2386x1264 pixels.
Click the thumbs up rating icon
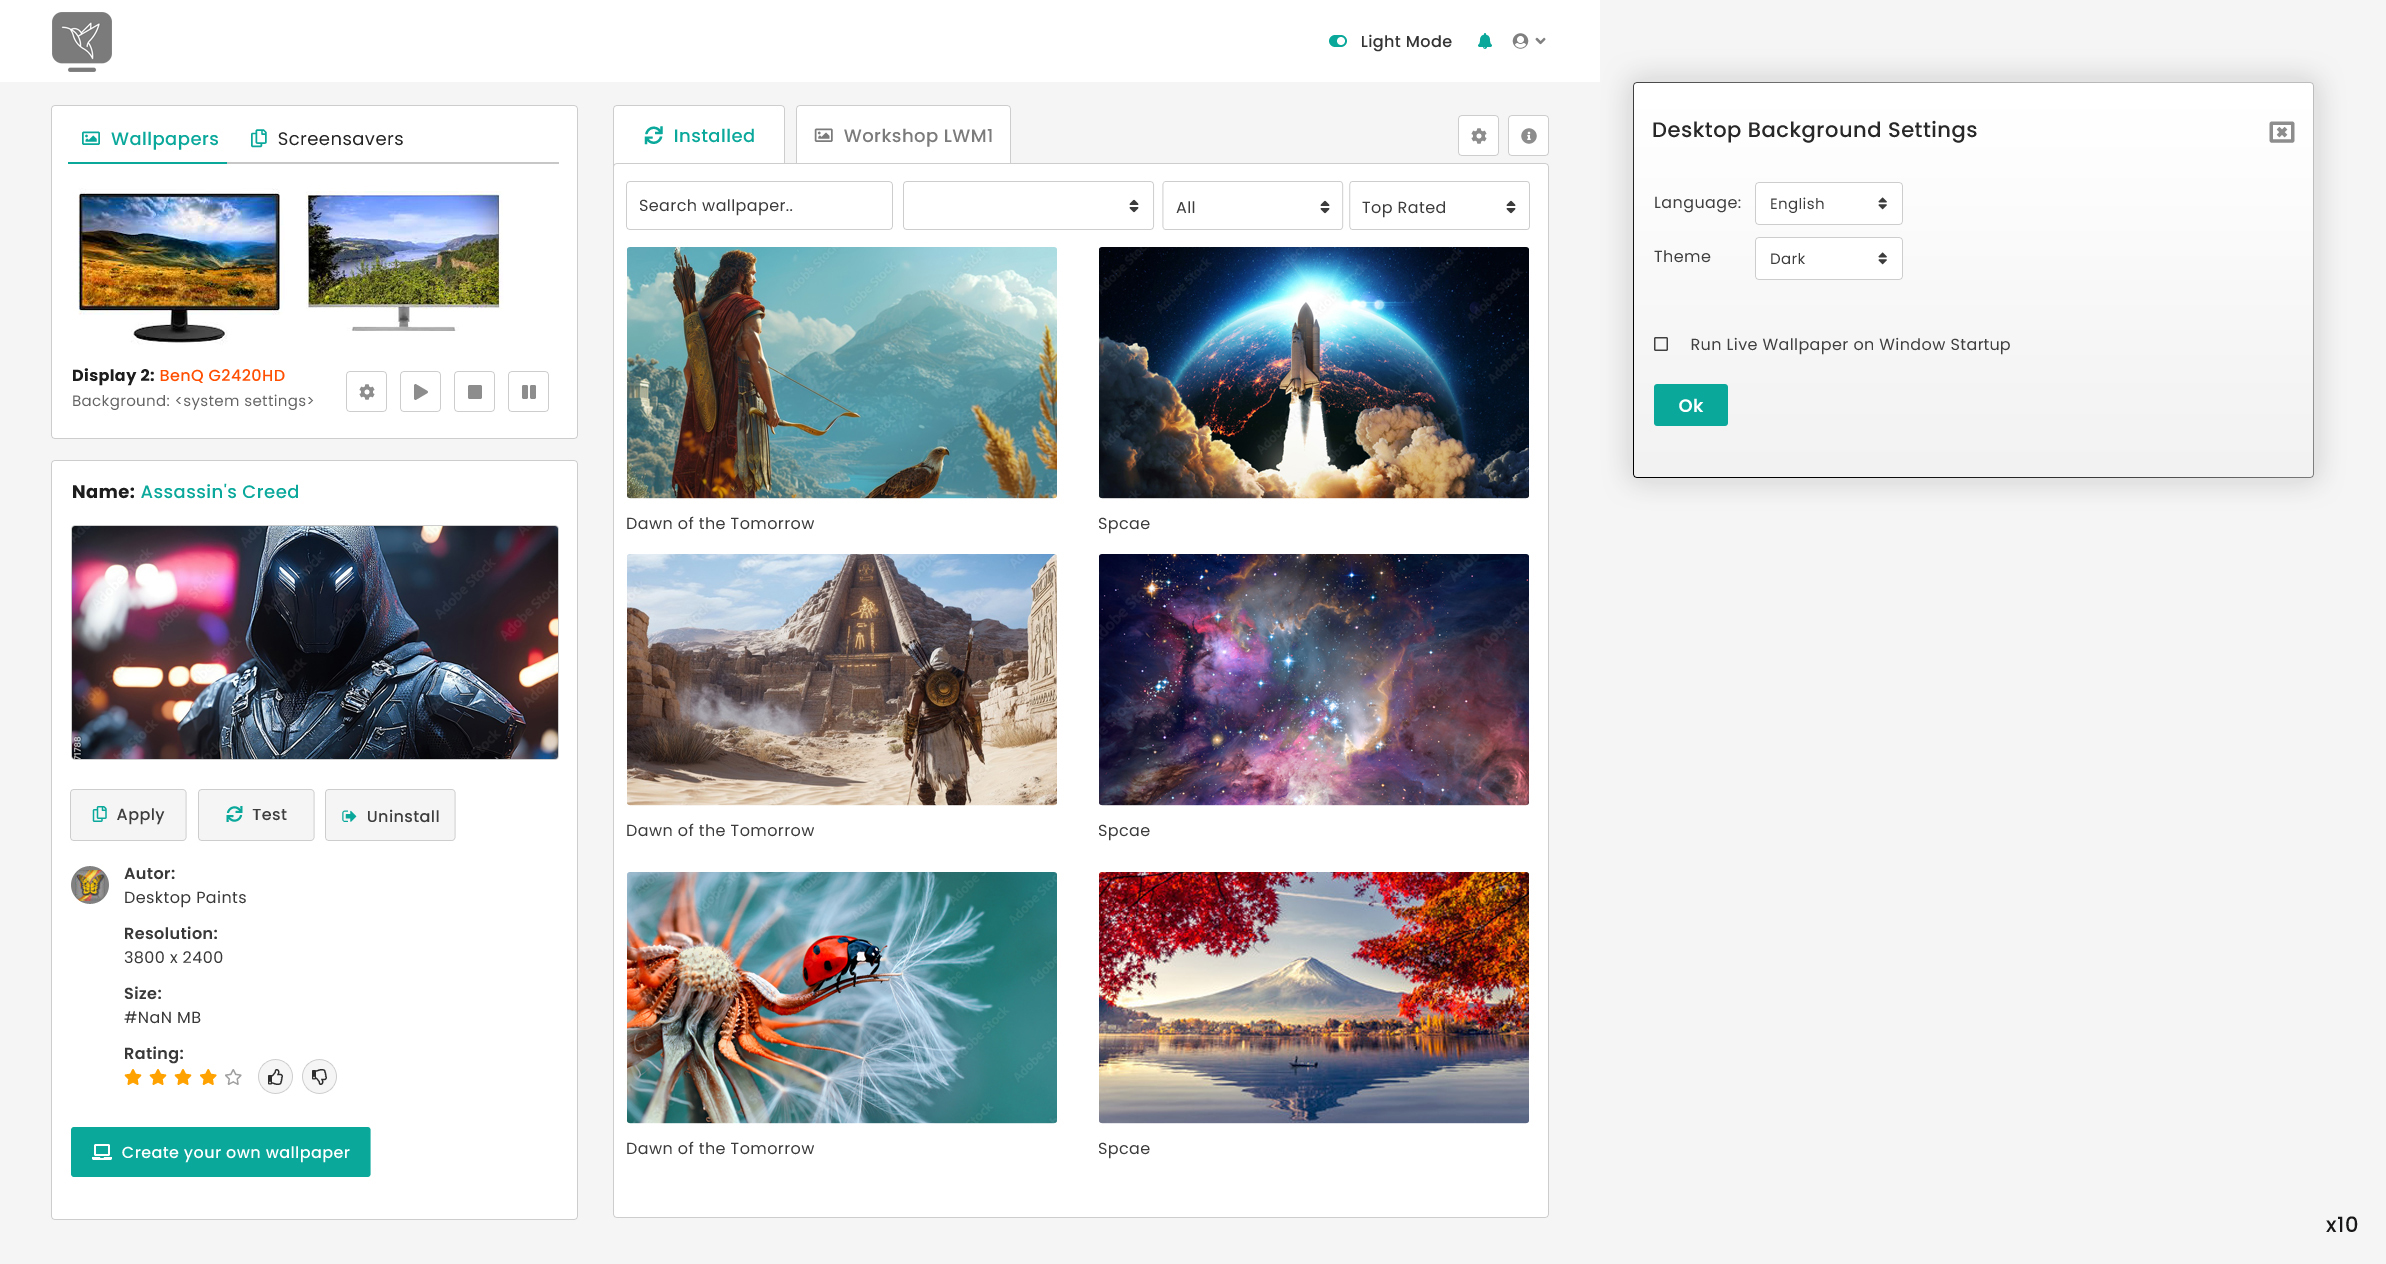pos(275,1077)
